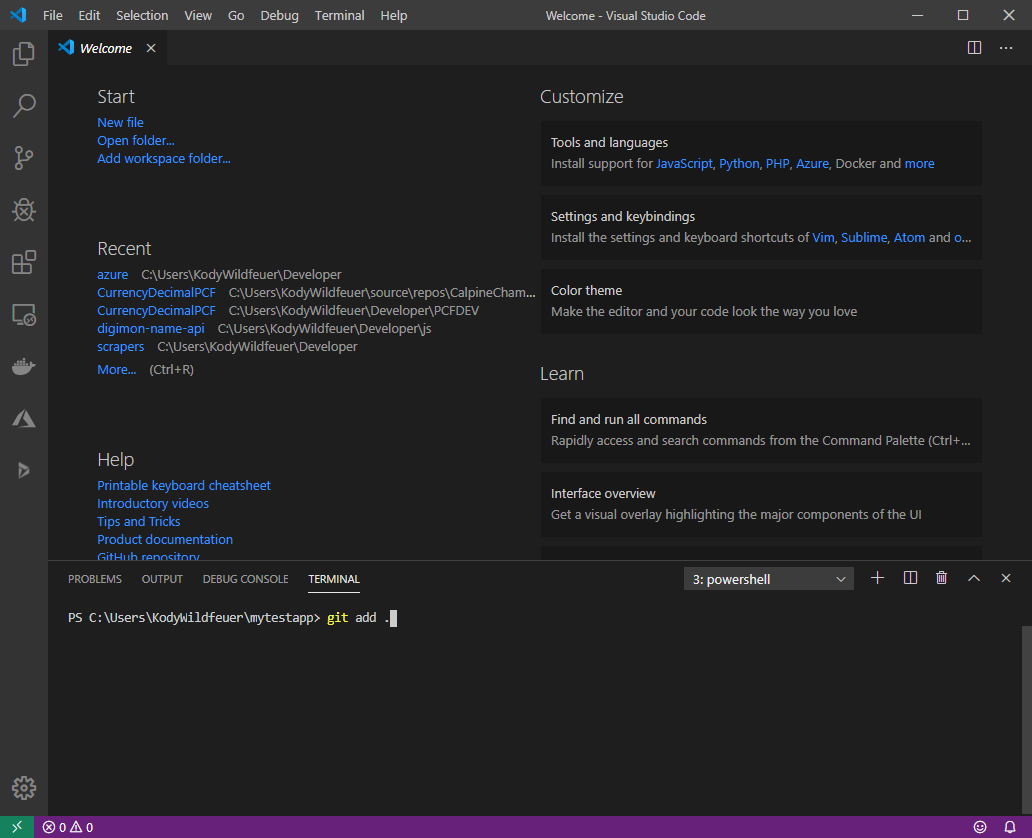
Task: Kill the terminal with the trash icon
Action: [941, 577]
